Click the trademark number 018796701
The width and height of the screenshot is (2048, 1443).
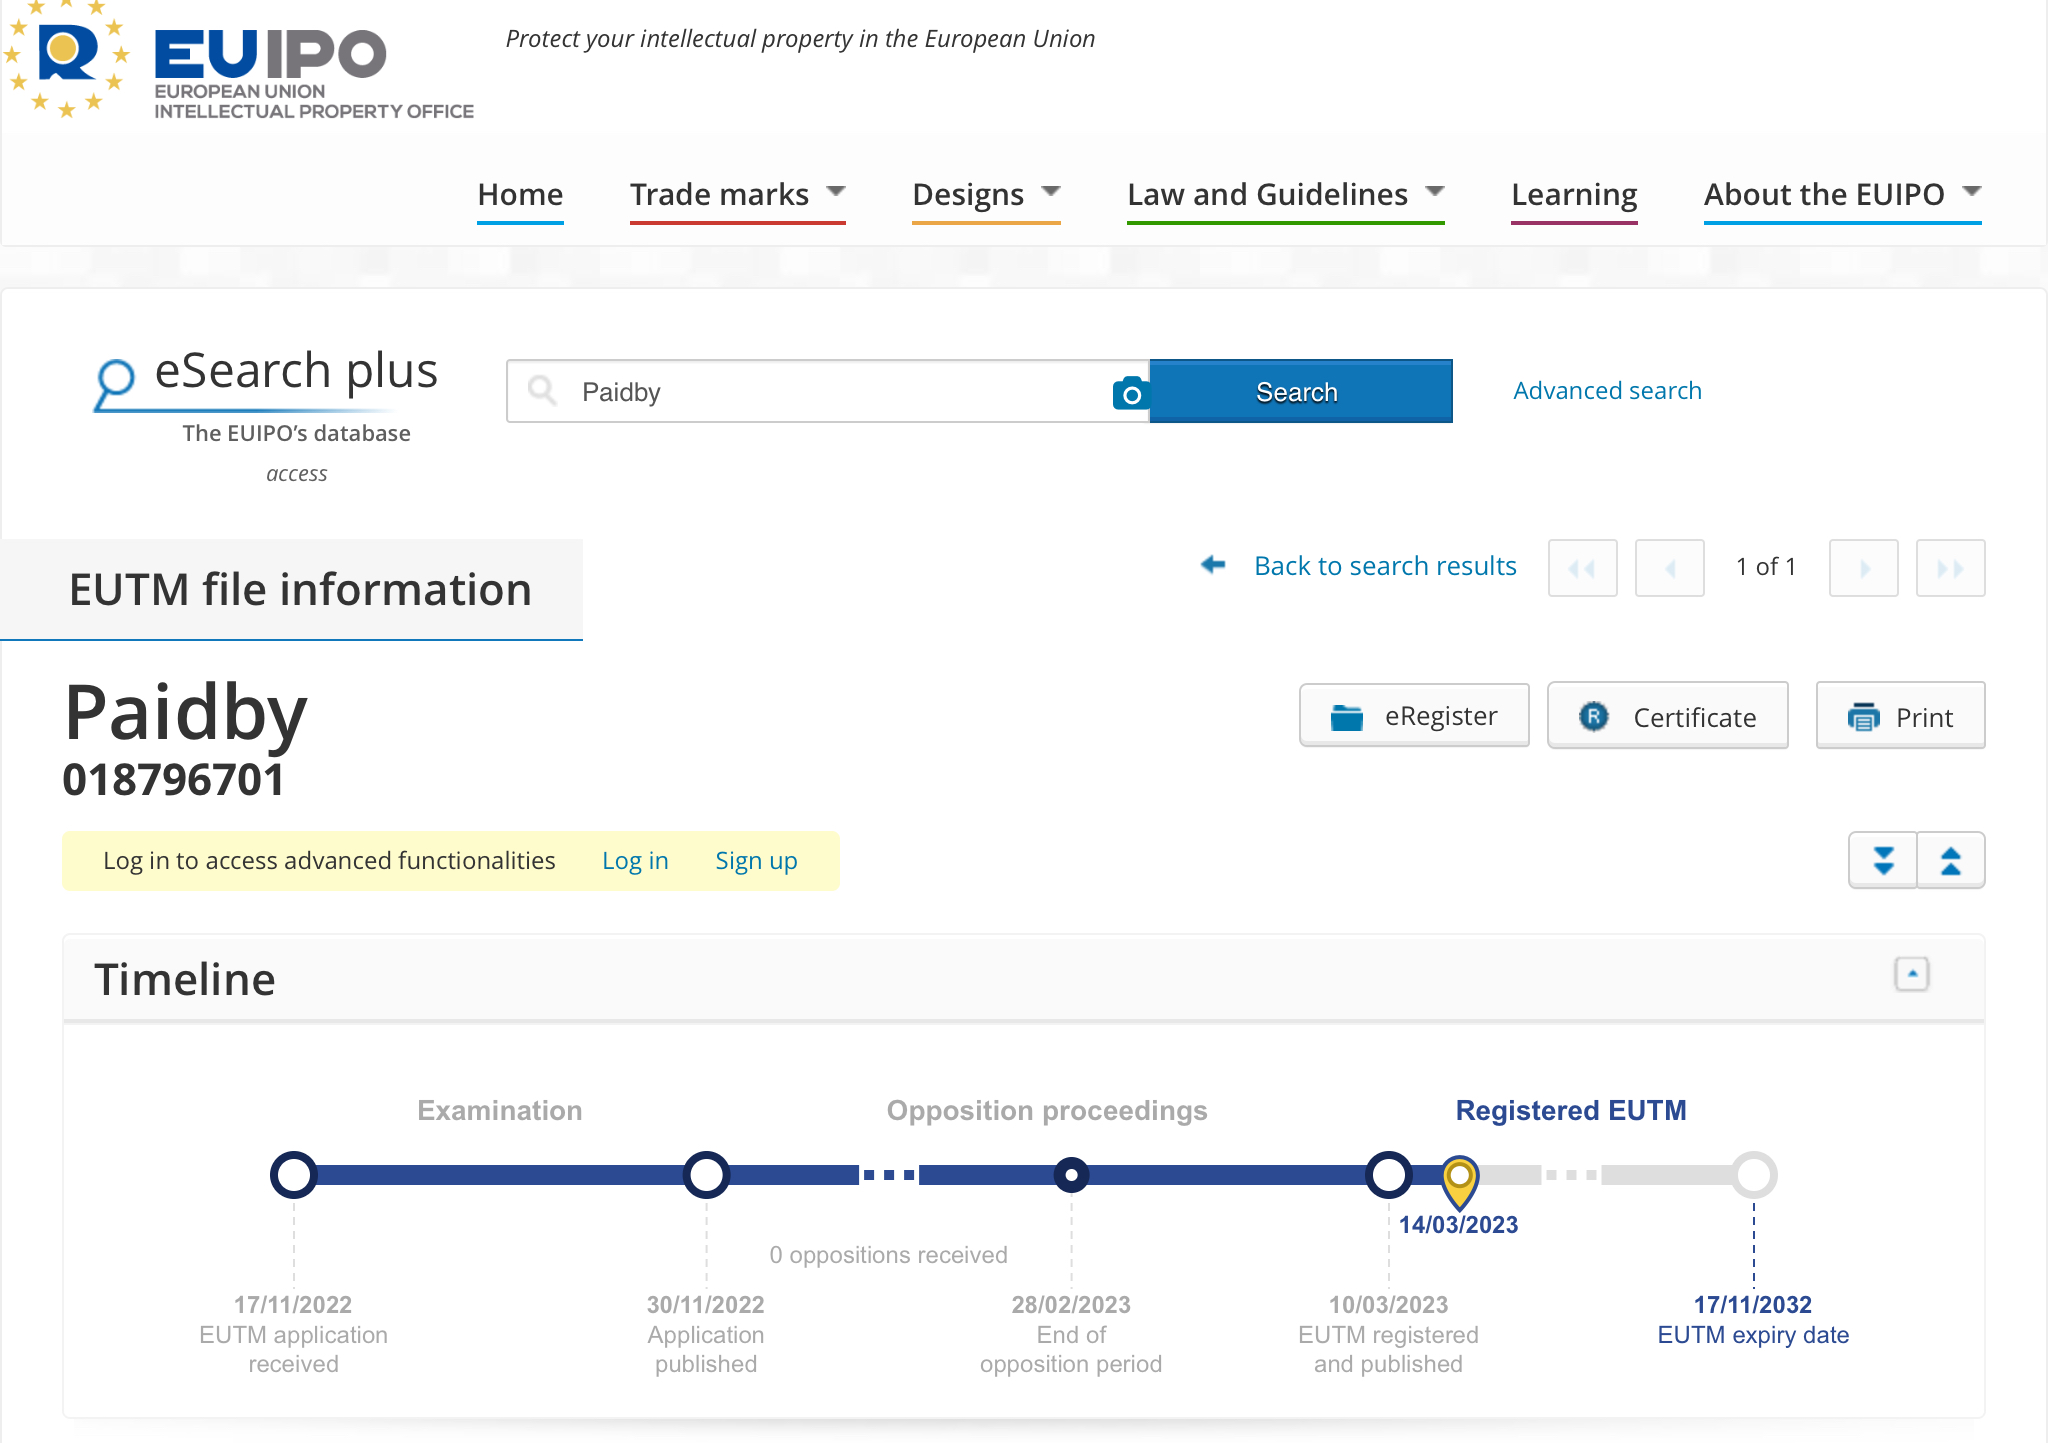(173, 780)
